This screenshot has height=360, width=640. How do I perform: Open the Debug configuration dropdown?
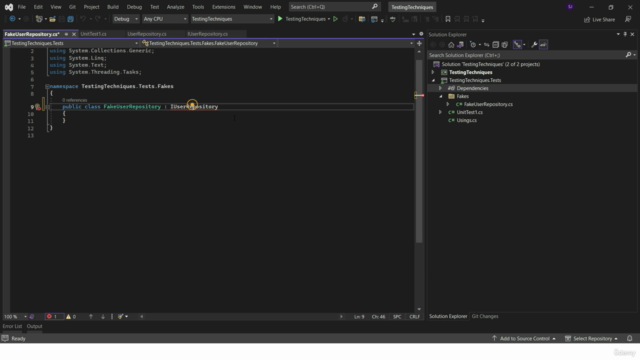pyautogui.click(x=125, y=19)
